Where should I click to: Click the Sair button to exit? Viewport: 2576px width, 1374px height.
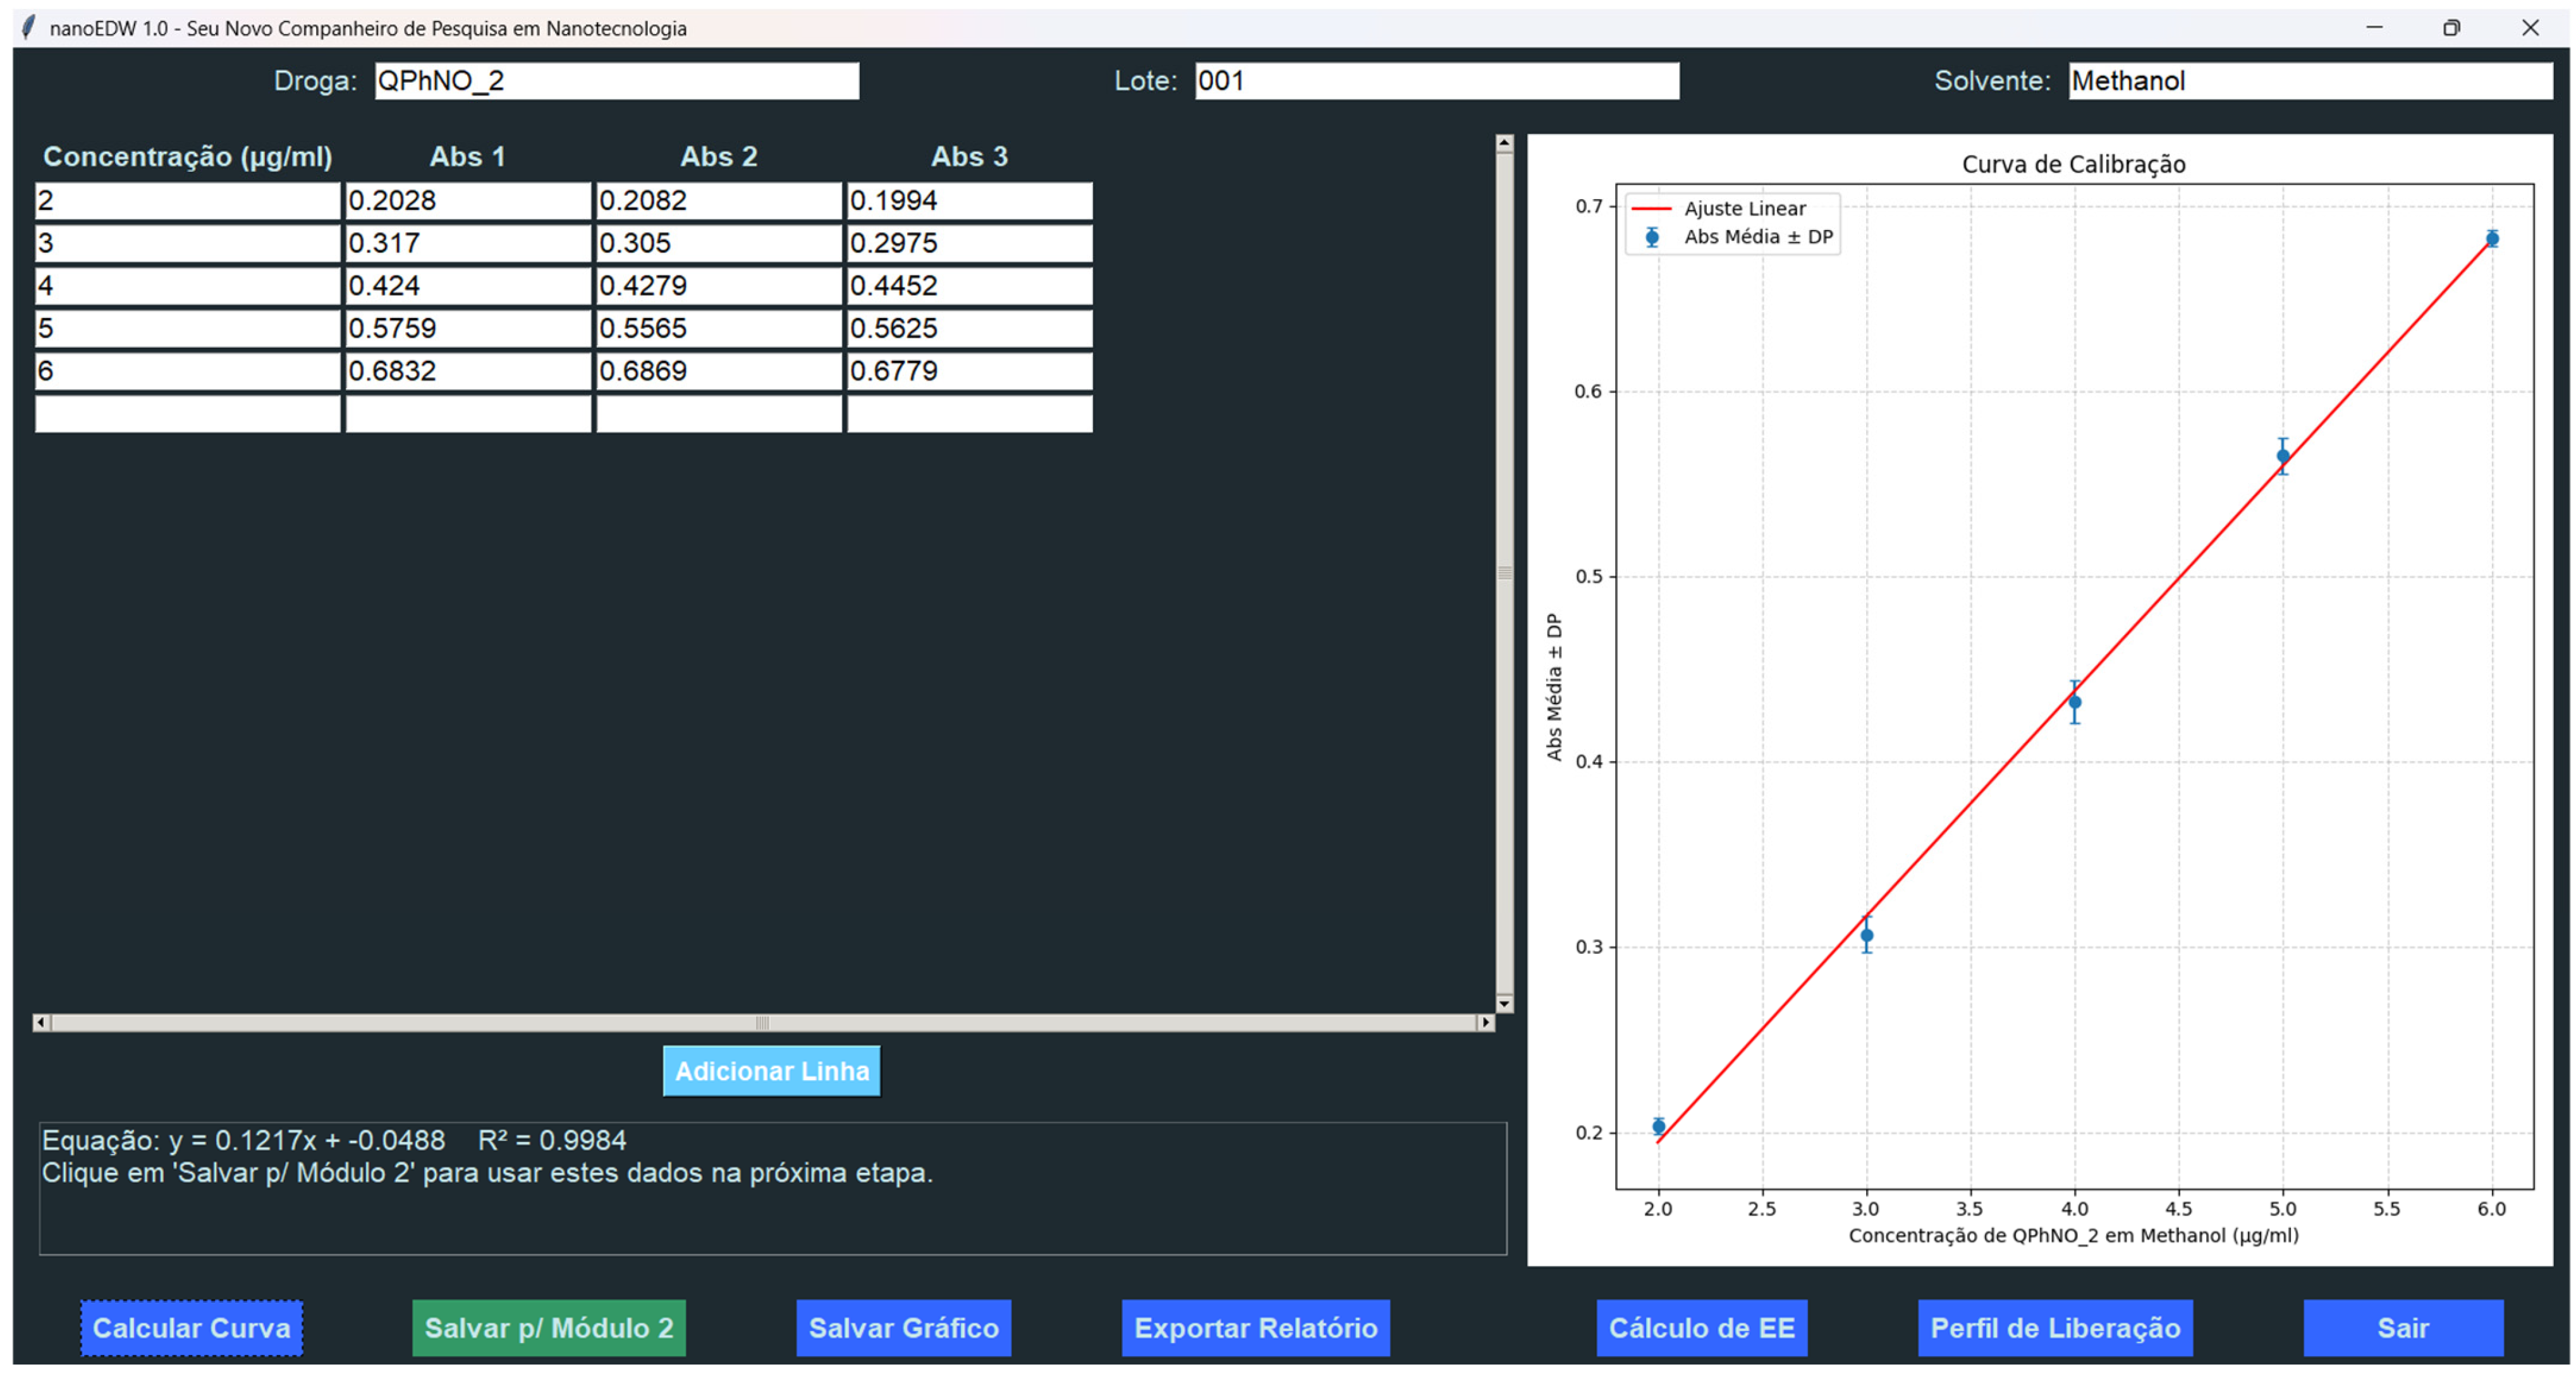[x=2402, y=1328]
